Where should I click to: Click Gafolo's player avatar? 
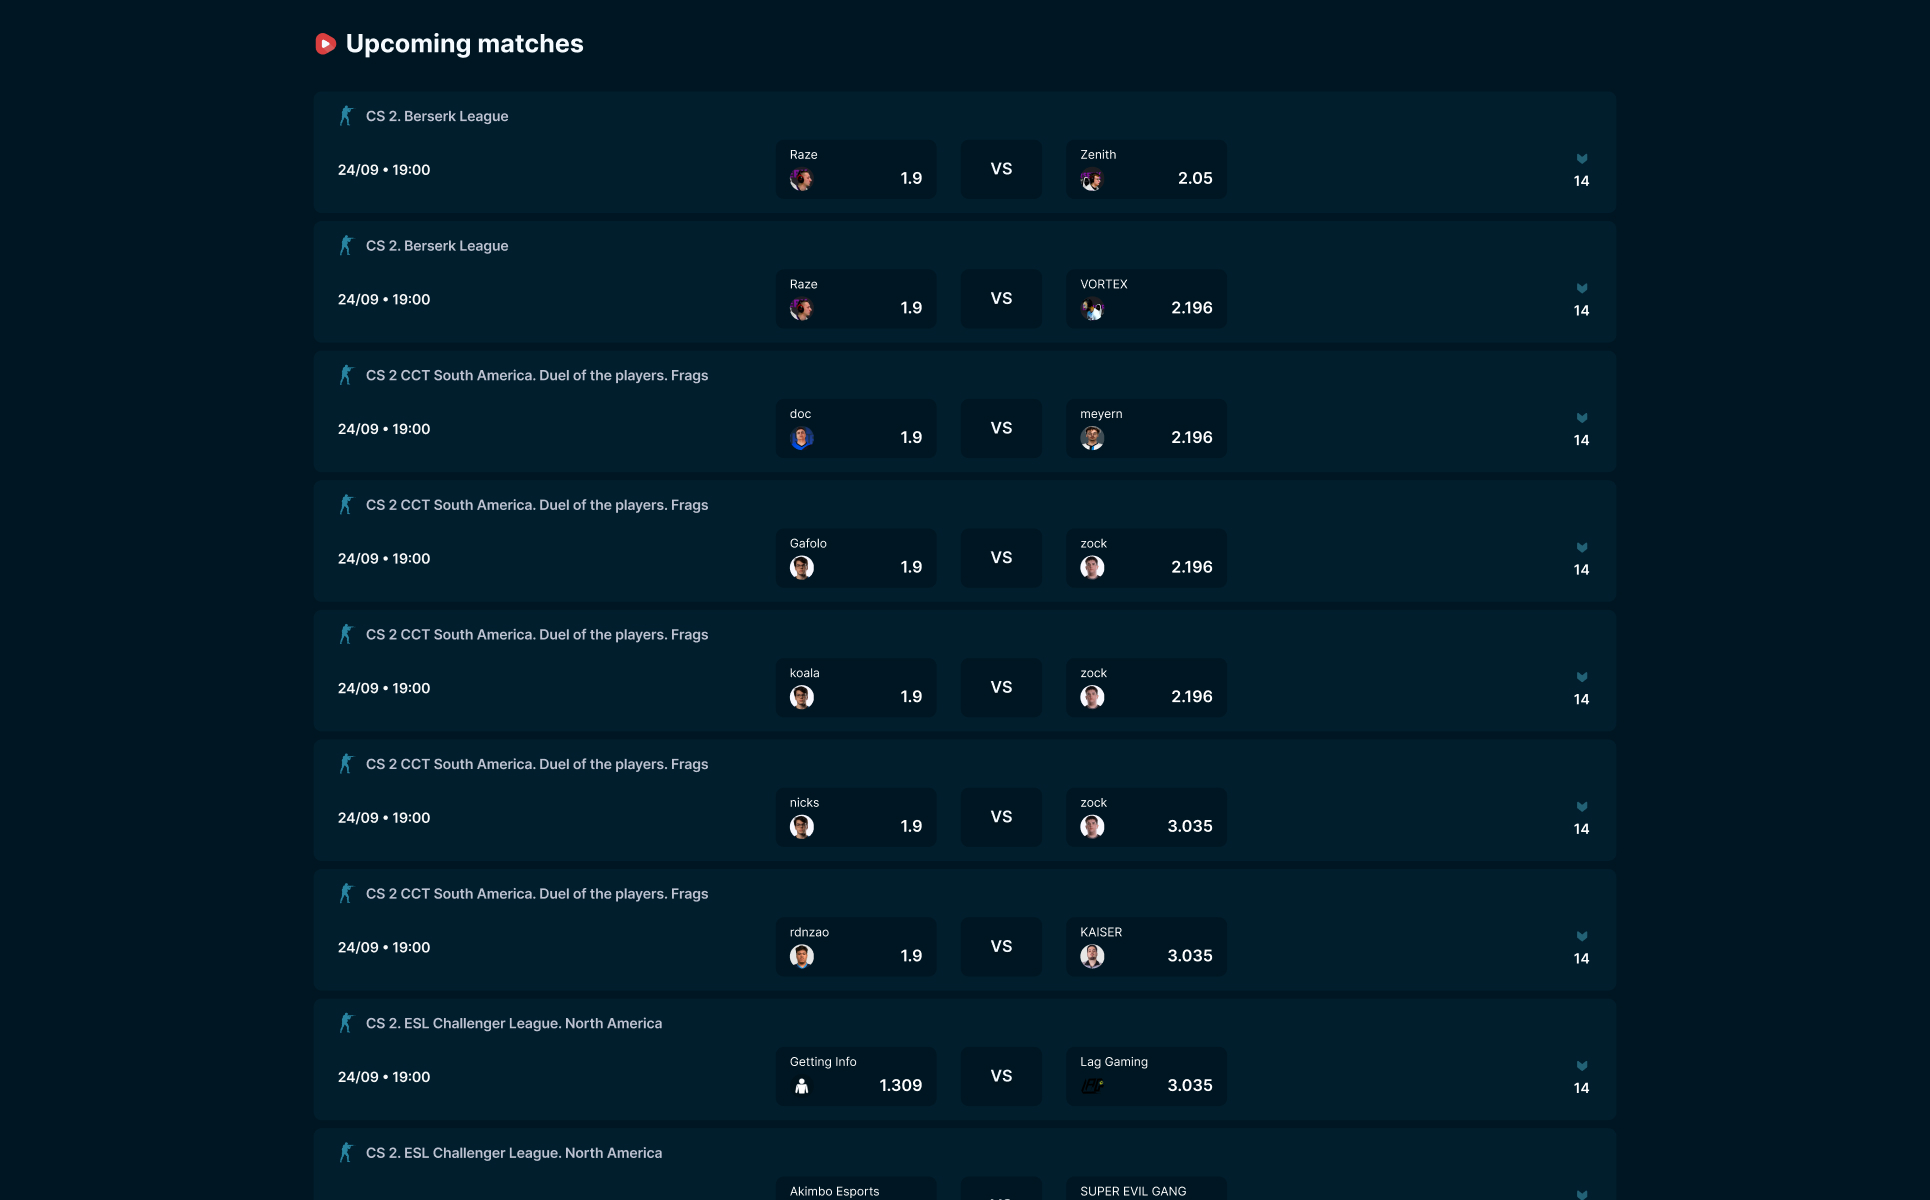[801, 568]
